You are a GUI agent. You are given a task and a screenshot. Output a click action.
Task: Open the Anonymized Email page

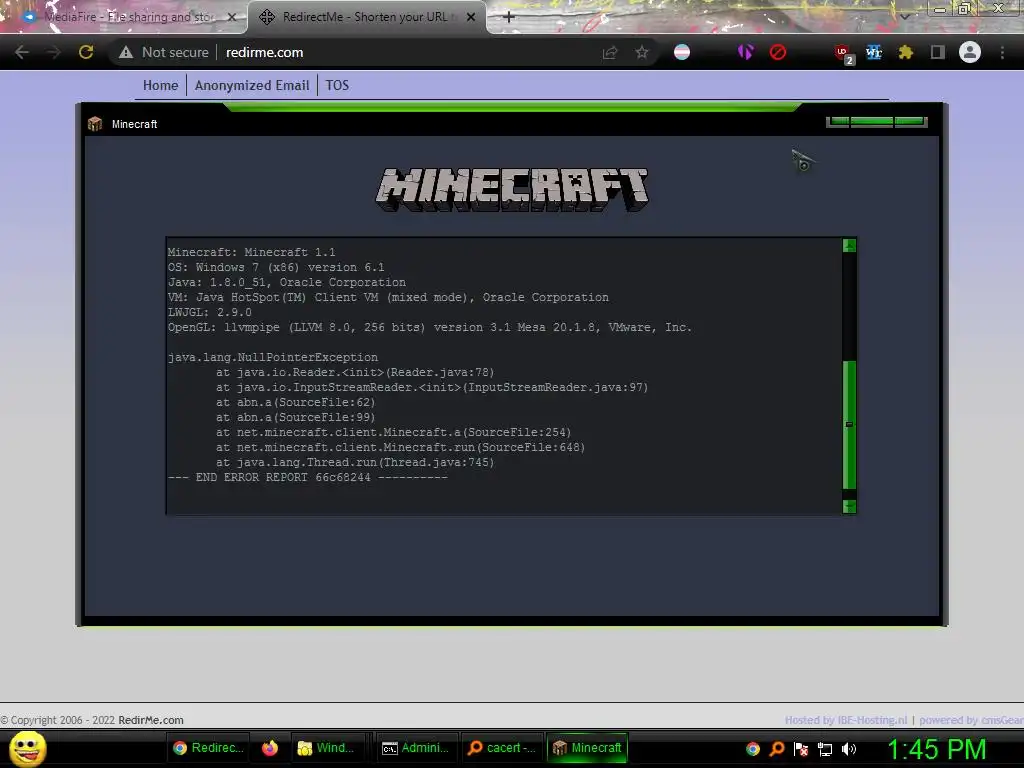point(251,86)
